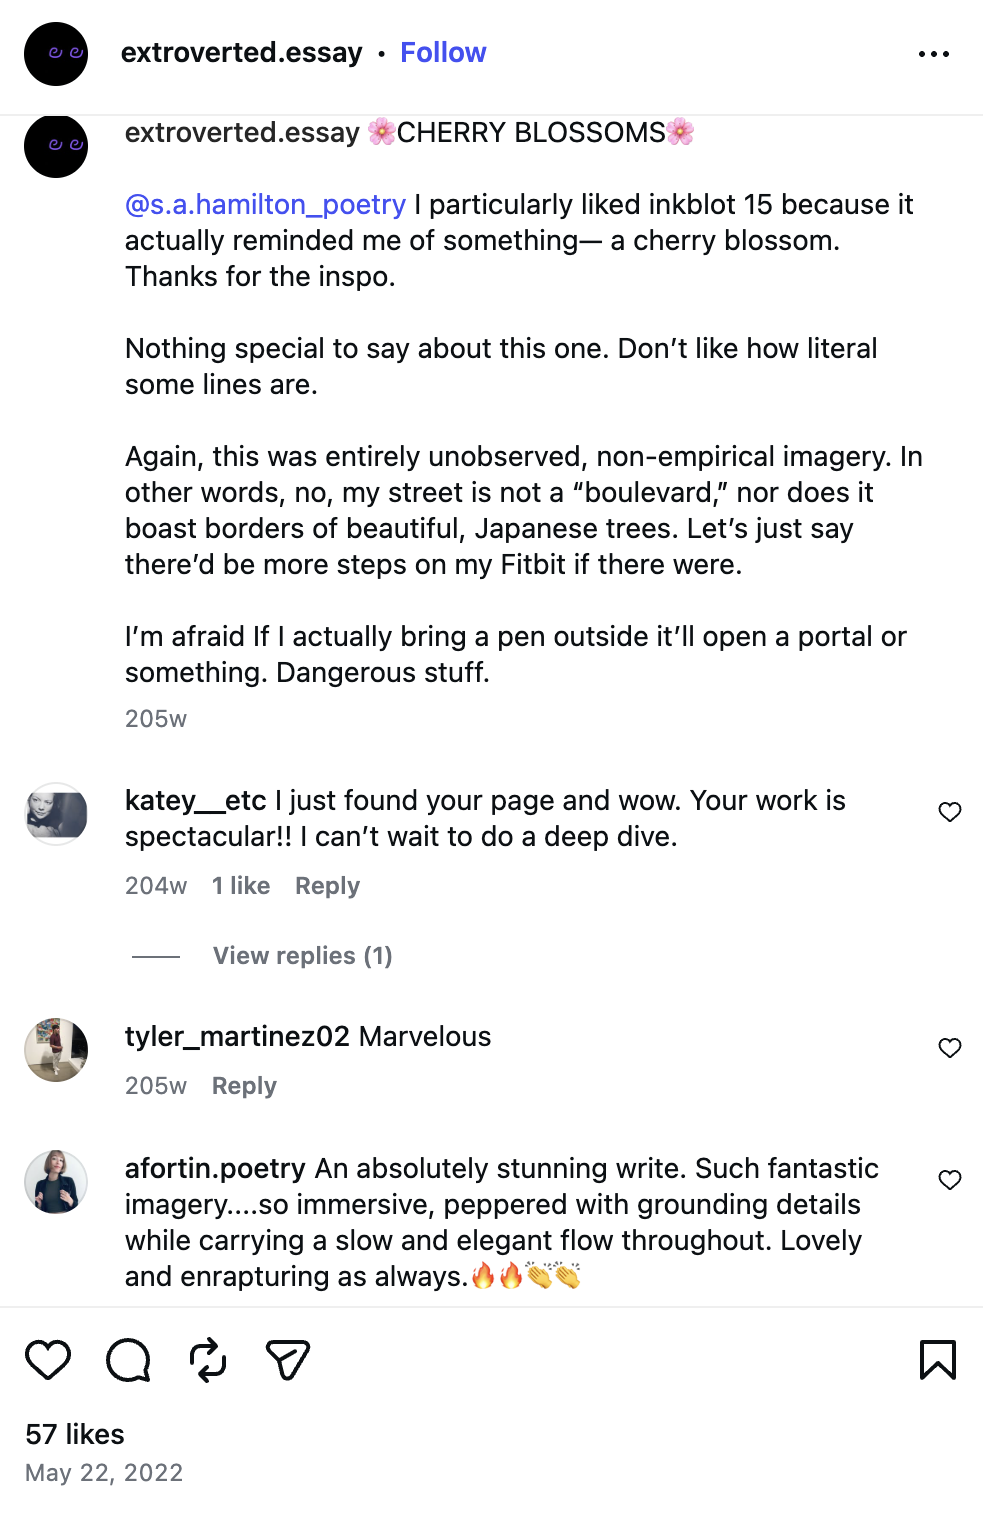Like the post with heart icon

click(48, 1360)
